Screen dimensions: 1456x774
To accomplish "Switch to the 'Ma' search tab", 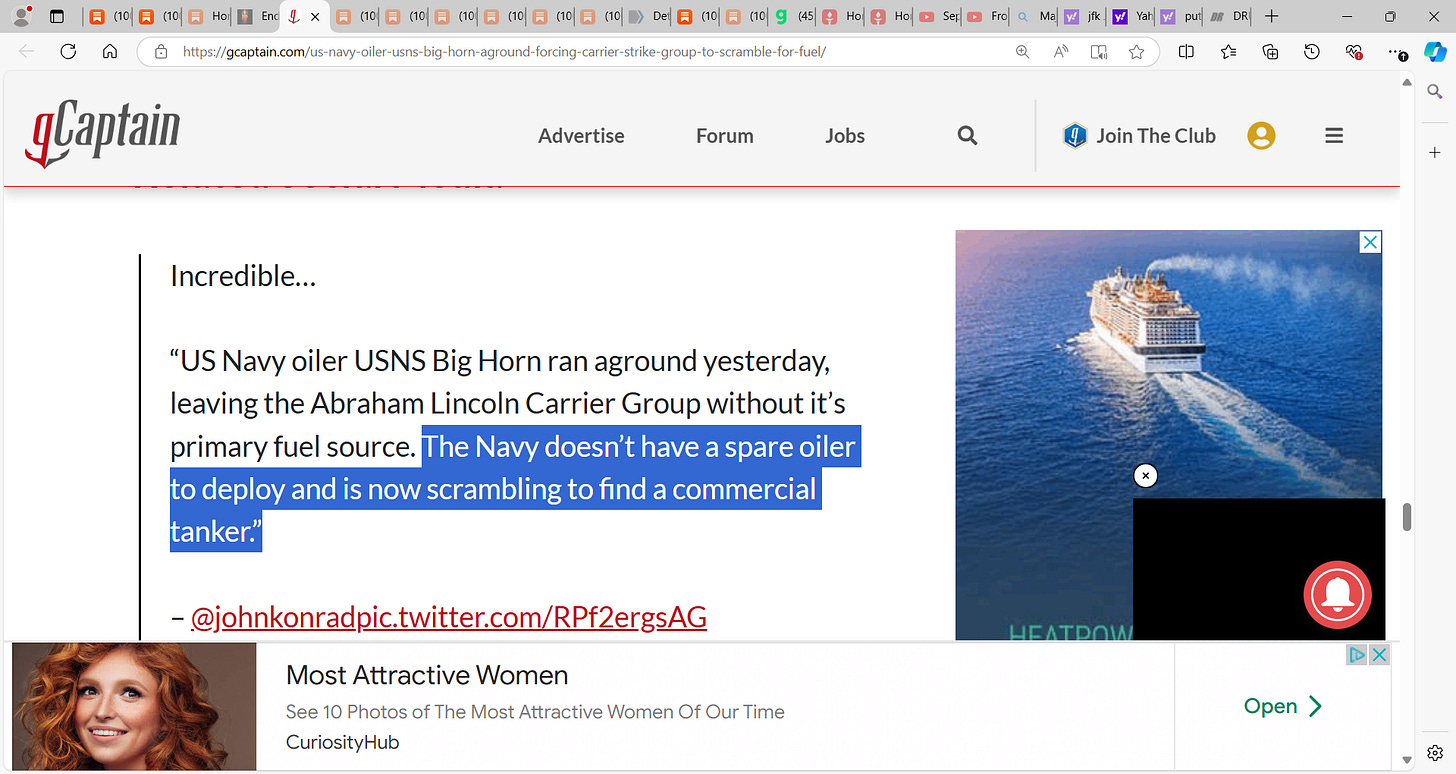I will click(1034, 17).
